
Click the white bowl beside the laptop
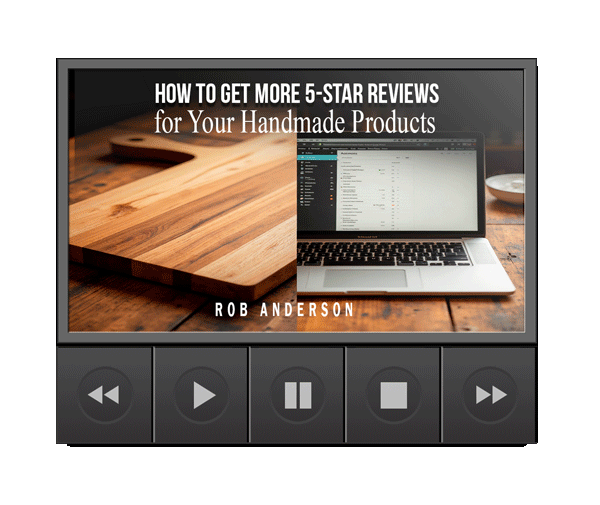pyautogui.click(x=507, y=186)
